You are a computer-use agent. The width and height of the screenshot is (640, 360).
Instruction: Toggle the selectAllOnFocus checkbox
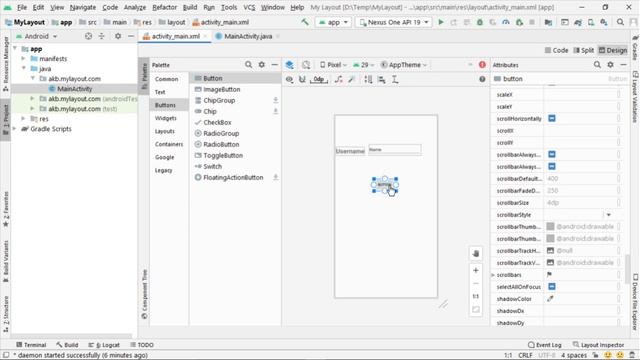click(x=552, y=287)
